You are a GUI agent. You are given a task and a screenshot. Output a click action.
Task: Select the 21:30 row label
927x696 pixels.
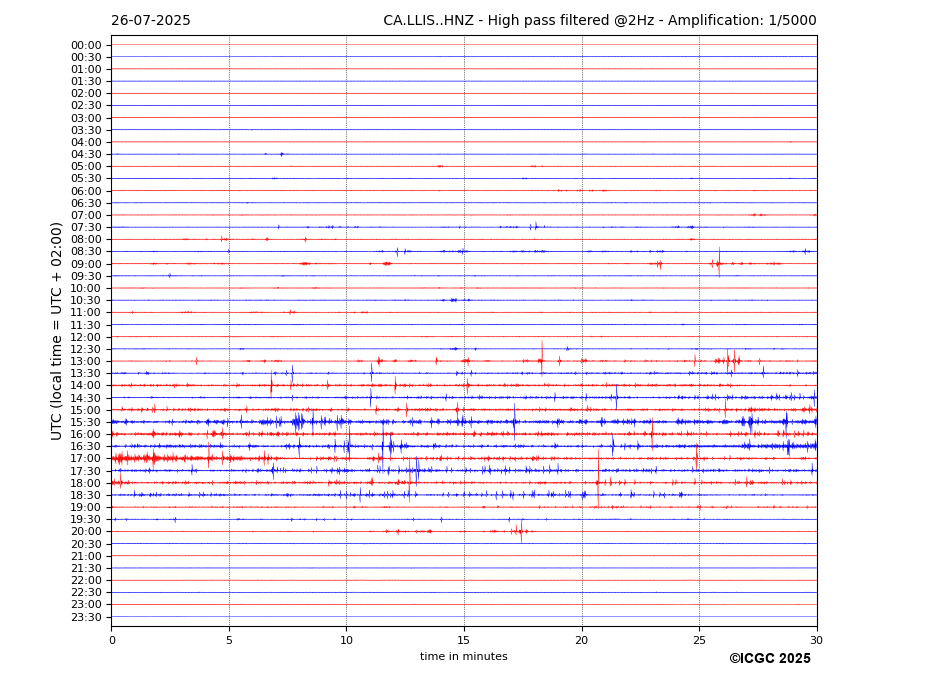coord(86,568)
